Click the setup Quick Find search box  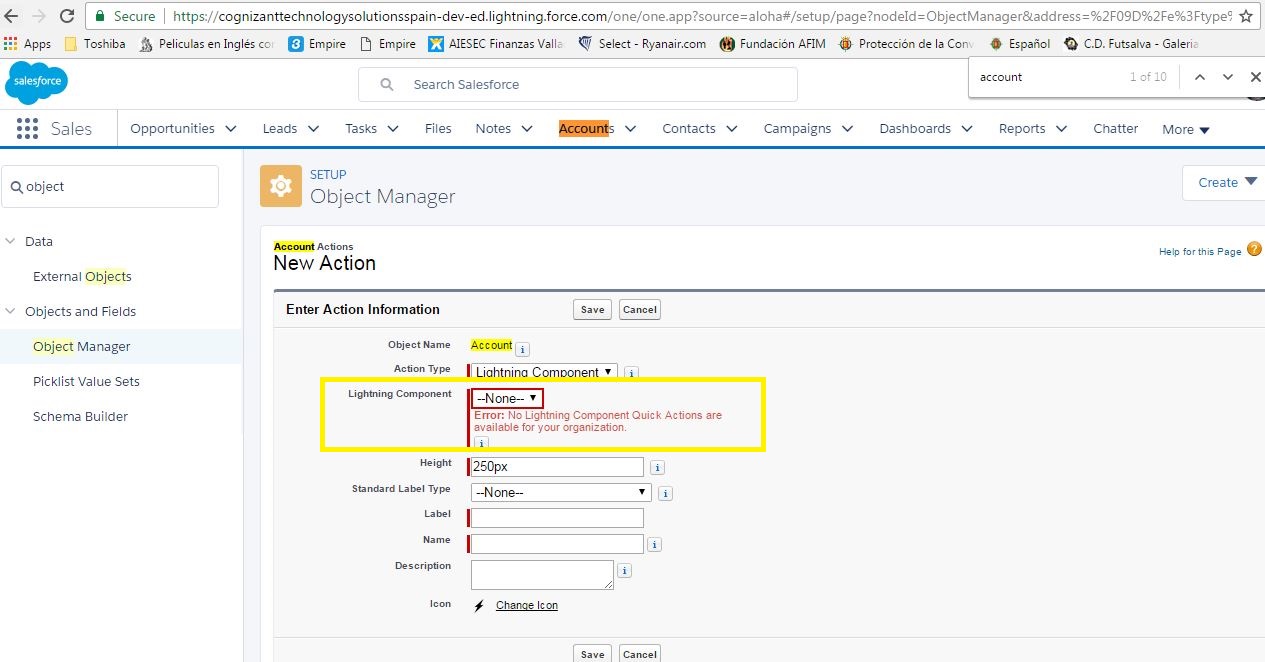point(110,187)
